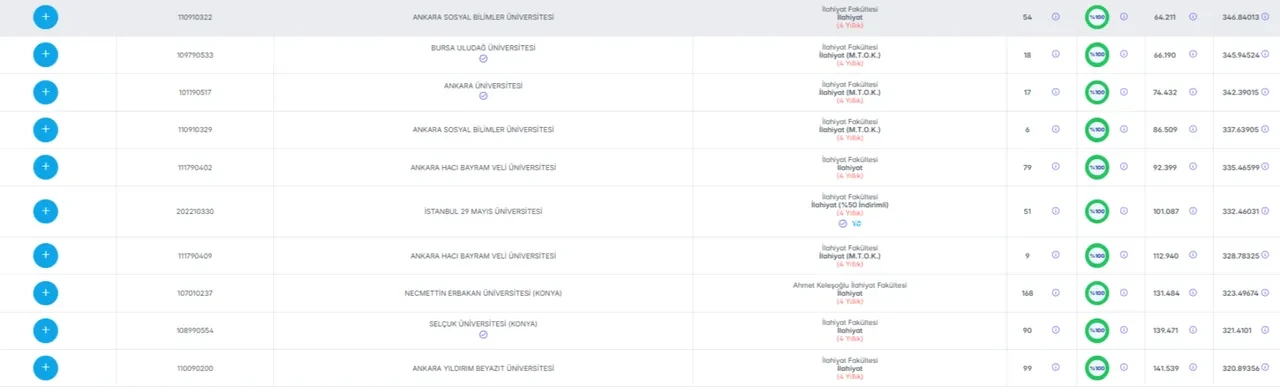Open info icon beside quota 99
The image size is (1280, 387).
(x=1056, y=367)
